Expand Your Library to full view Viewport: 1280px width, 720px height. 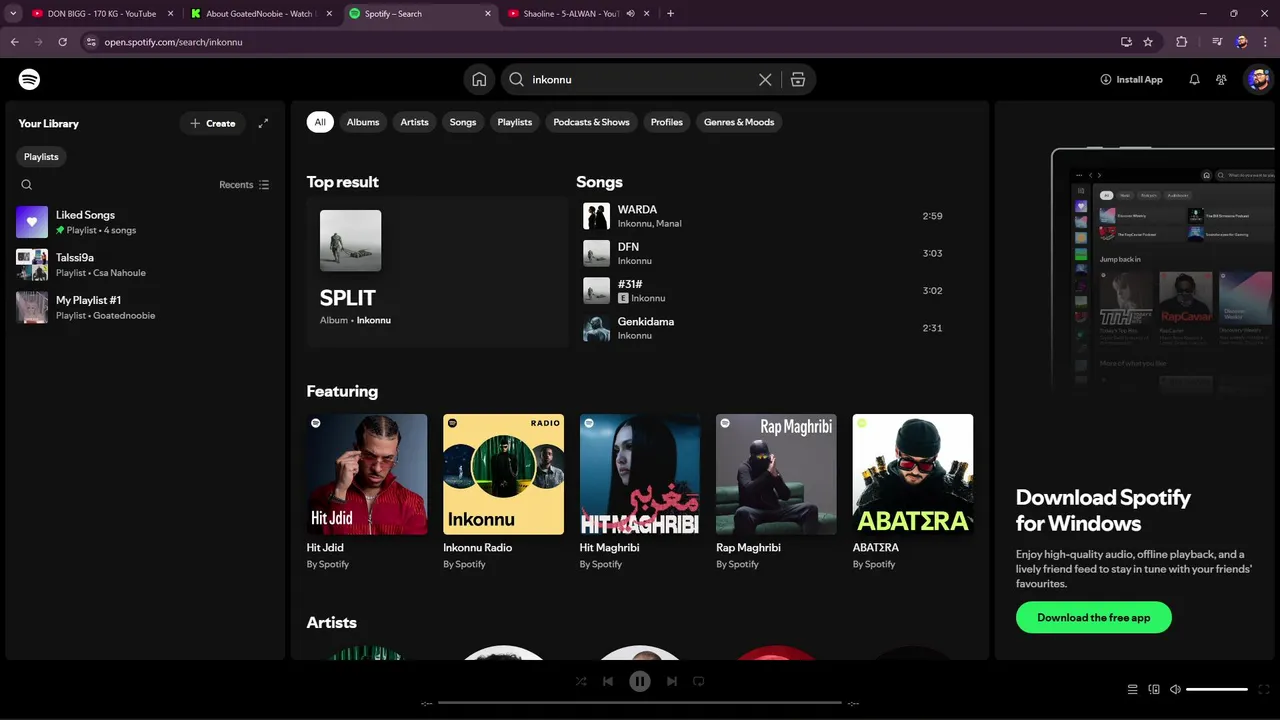pos(263,123)
